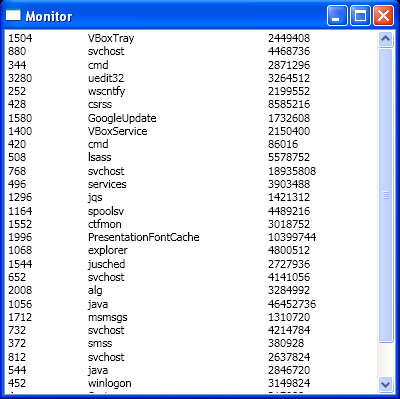Select PID 1056

(x=20, y=304)
